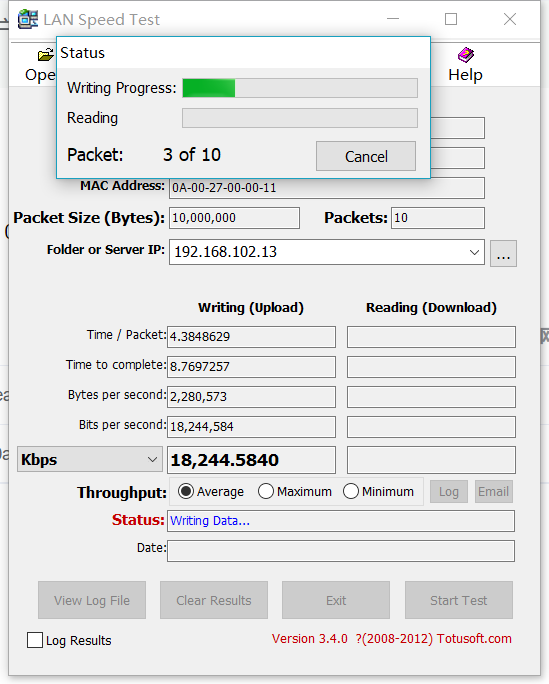Close the LAN Speed Test window
Image resolution: width=549 pixels, height=684 pixels.
click(x=510, y=19)
